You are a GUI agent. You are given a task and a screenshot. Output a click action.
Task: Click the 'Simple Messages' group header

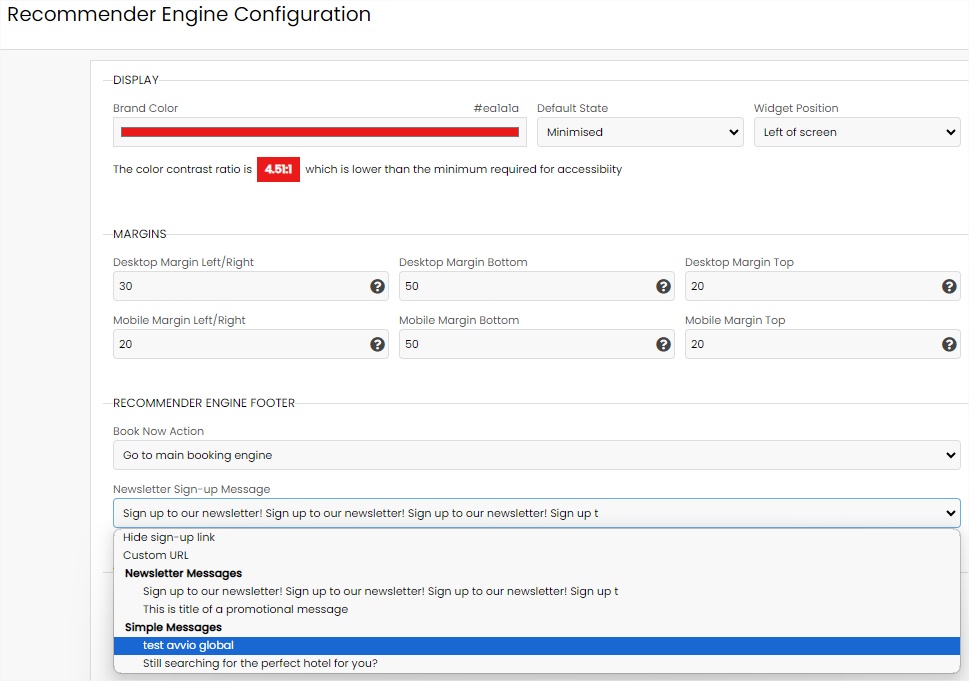(x=173, y=627)
